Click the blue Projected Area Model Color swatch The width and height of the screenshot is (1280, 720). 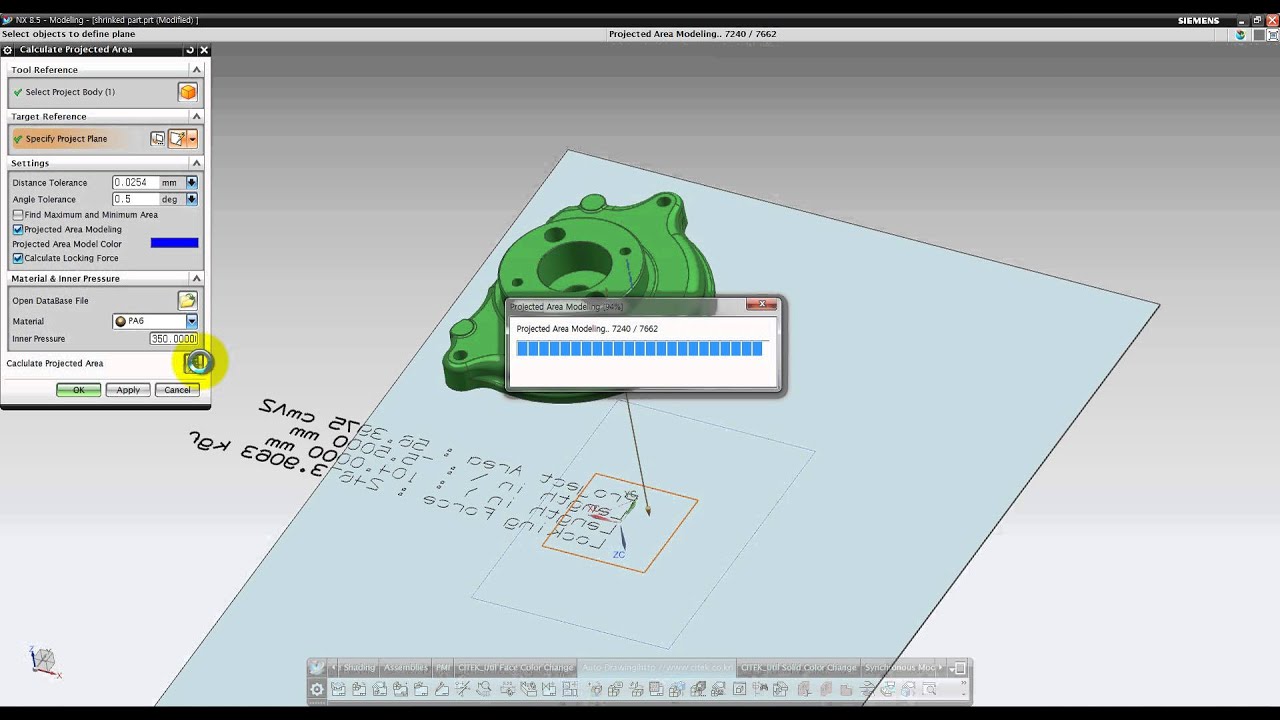pos(174,243)
